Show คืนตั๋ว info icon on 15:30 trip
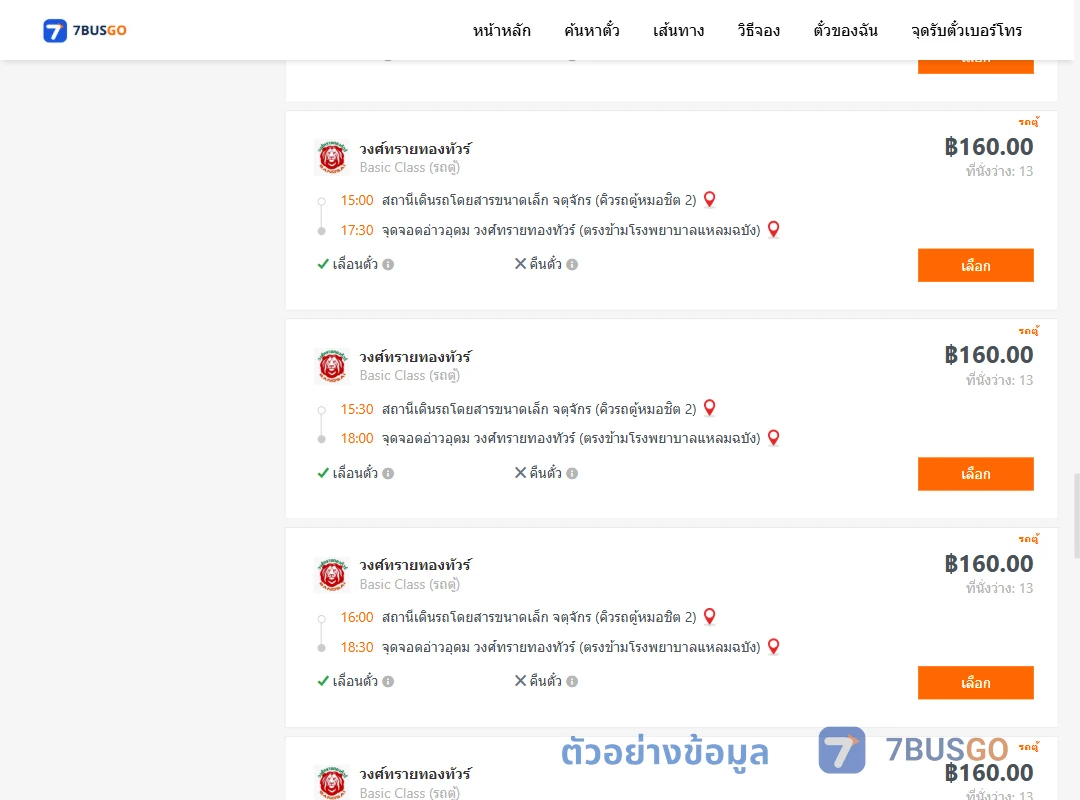Screen dimensions: 1080x800 pos(572,473)
